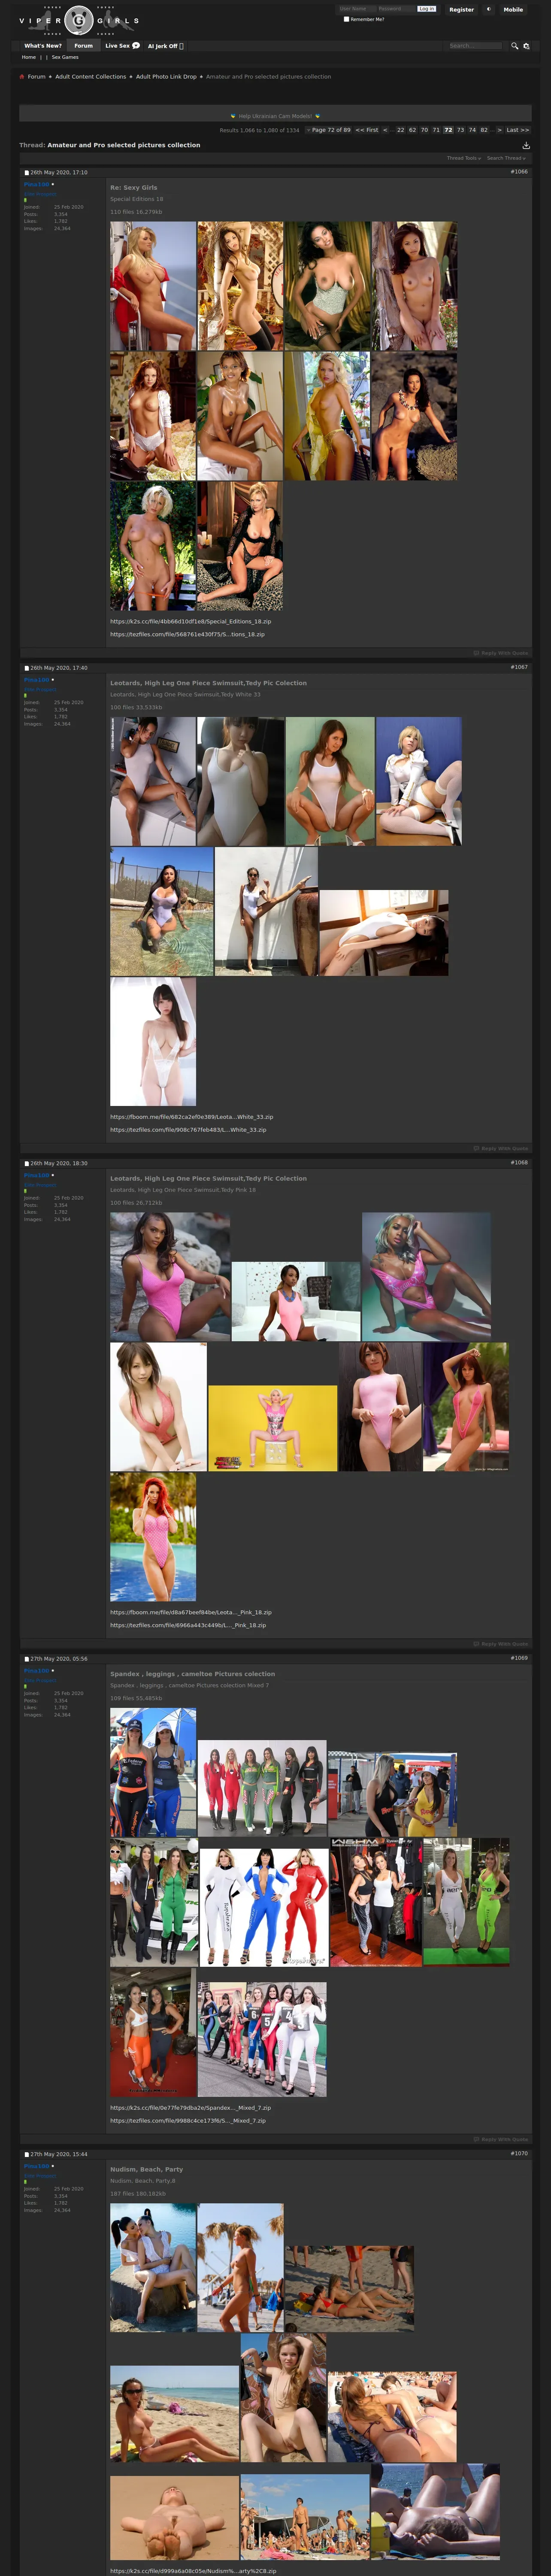The image size is (551, 2576).
Task: Go to page 82
Action: tap(484, 130)
